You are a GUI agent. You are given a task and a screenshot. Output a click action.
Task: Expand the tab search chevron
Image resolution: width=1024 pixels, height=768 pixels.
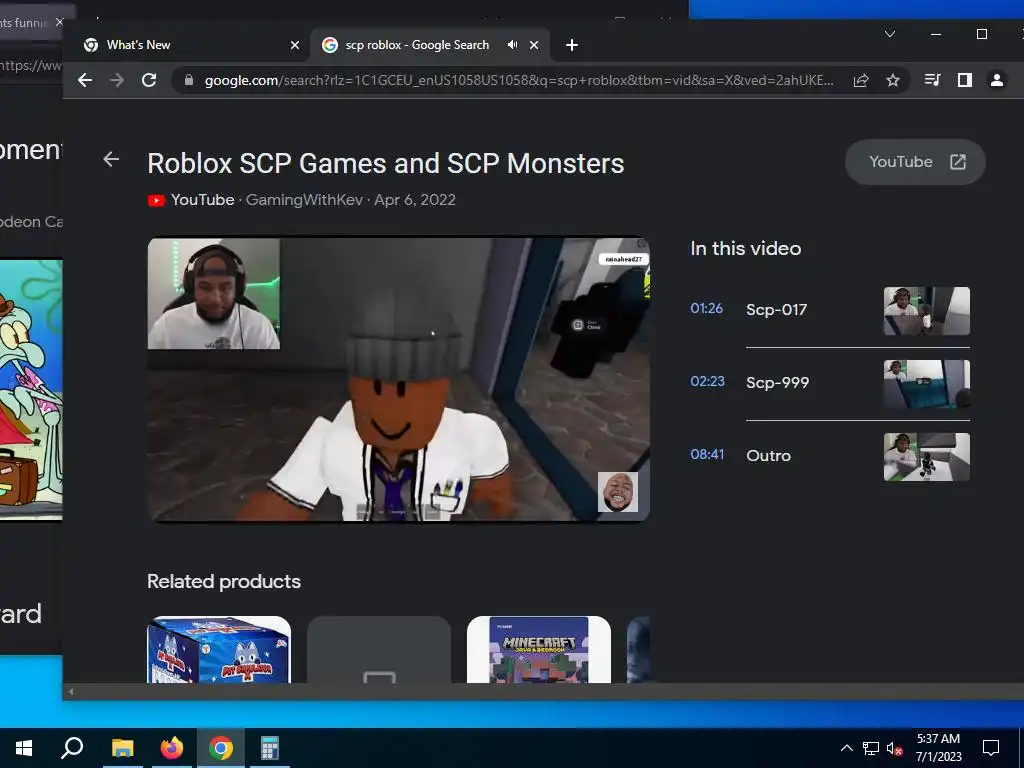click(x=889, y=34)
